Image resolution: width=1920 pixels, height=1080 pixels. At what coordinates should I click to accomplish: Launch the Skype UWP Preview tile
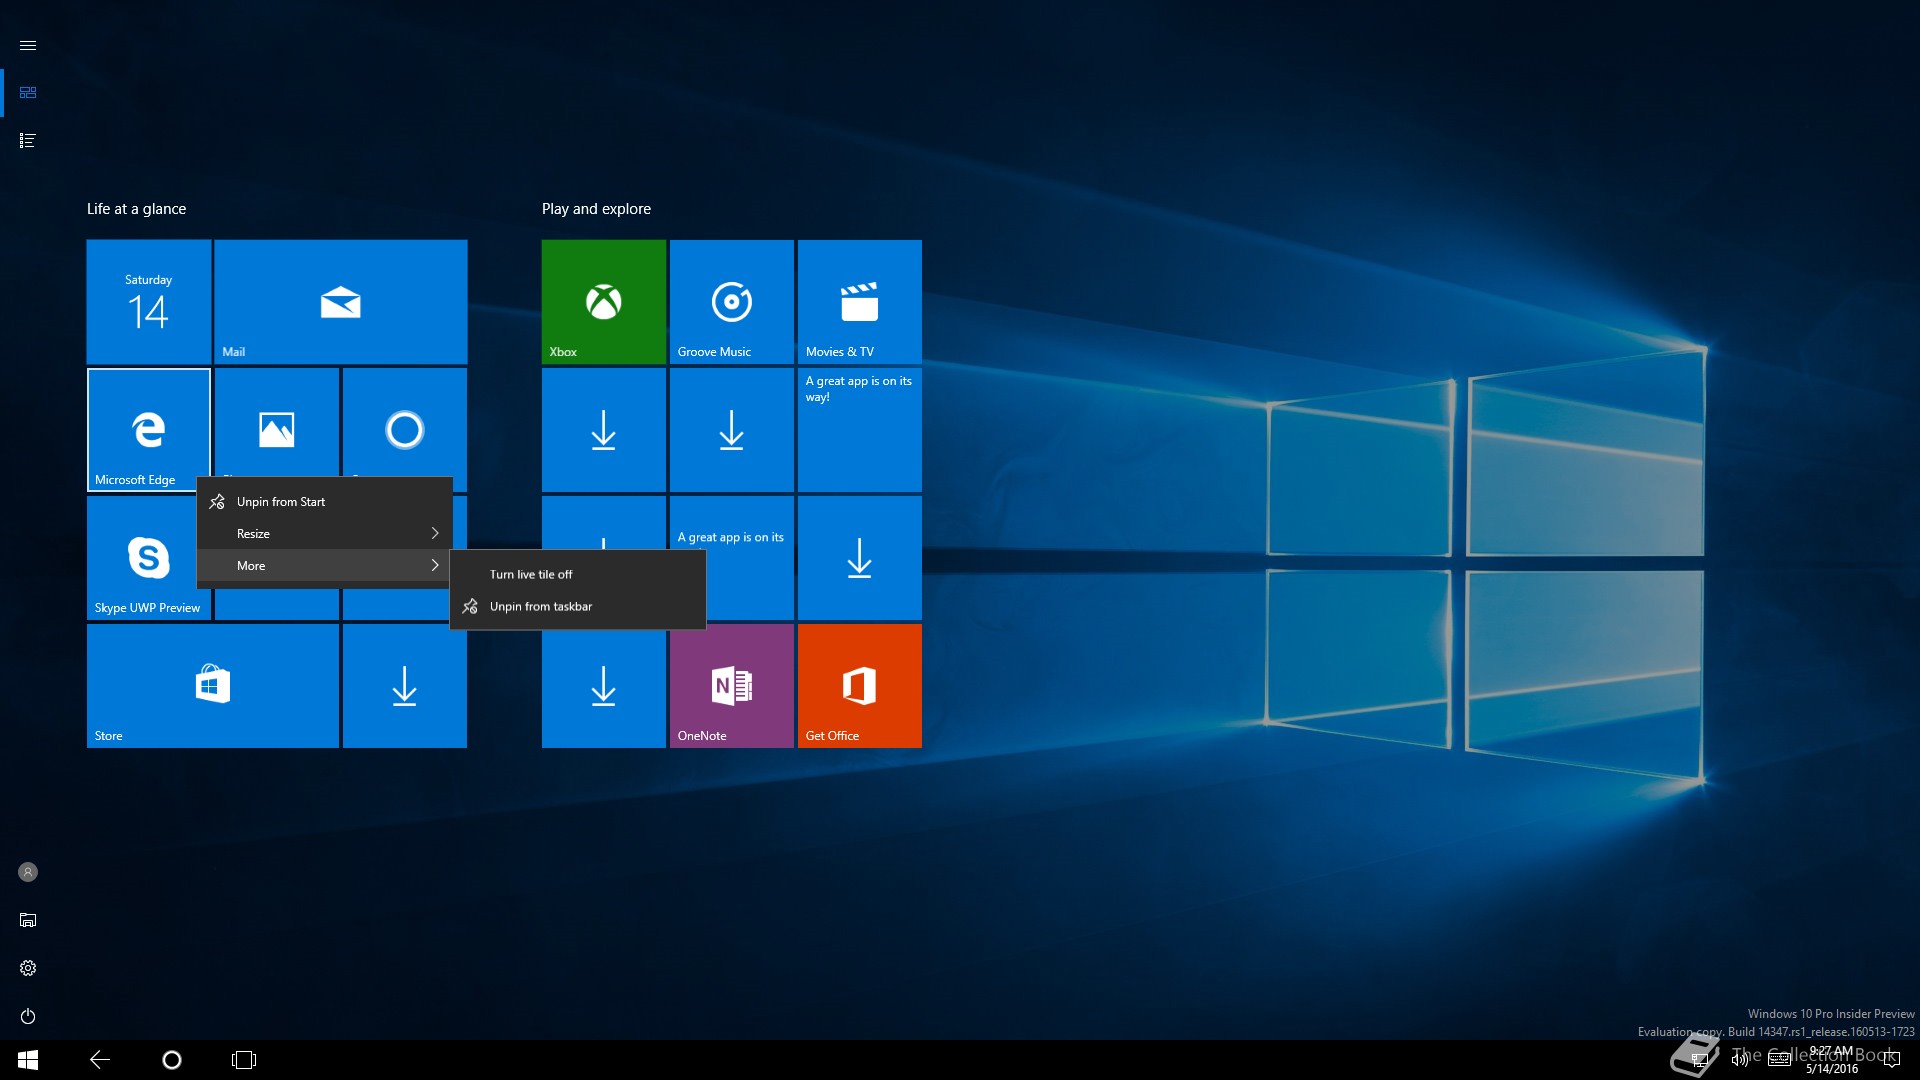tap(142, 558)
